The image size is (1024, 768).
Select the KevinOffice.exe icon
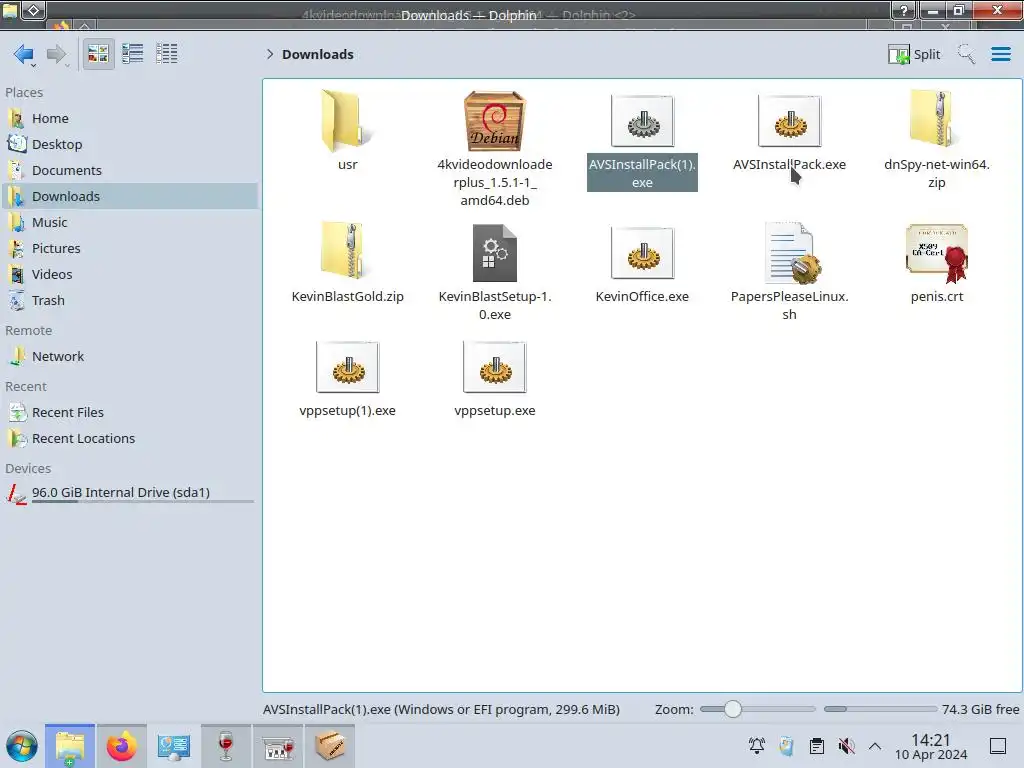tap(642, 253)
